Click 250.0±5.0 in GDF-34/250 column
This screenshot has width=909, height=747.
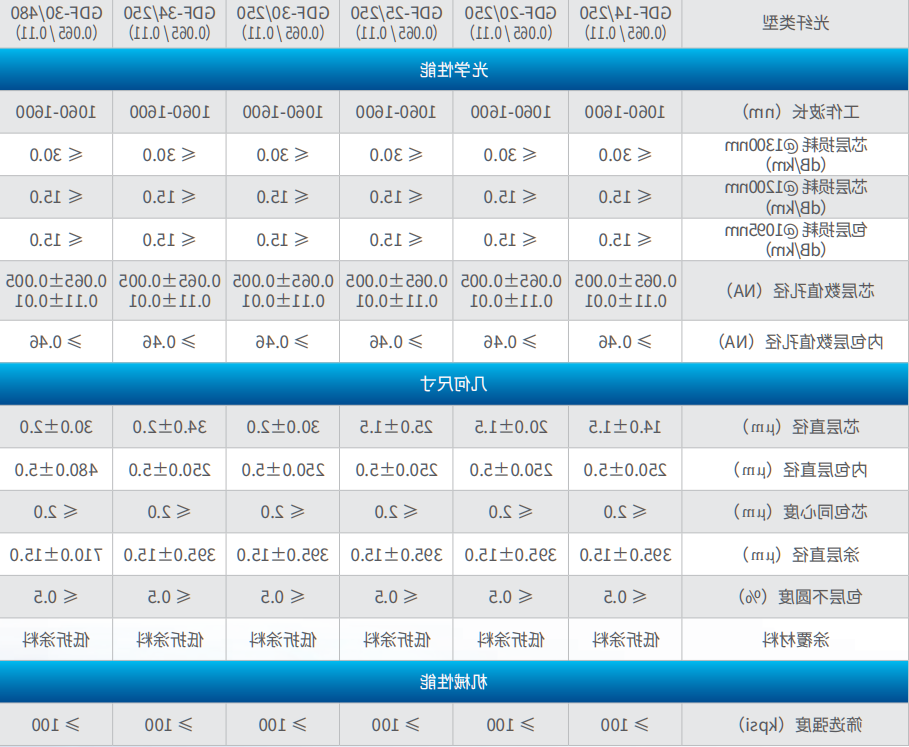[169, 469]
